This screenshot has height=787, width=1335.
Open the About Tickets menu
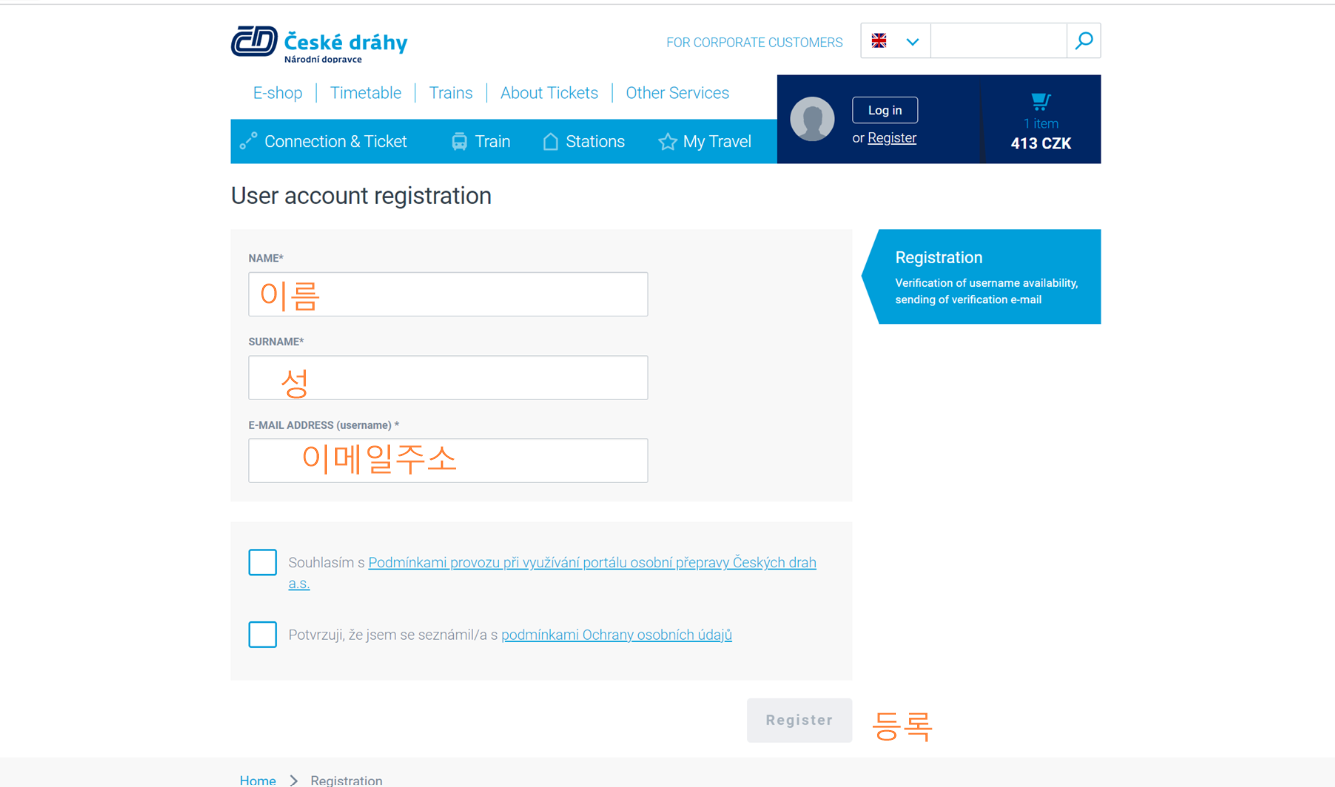[x=549, y=93]
